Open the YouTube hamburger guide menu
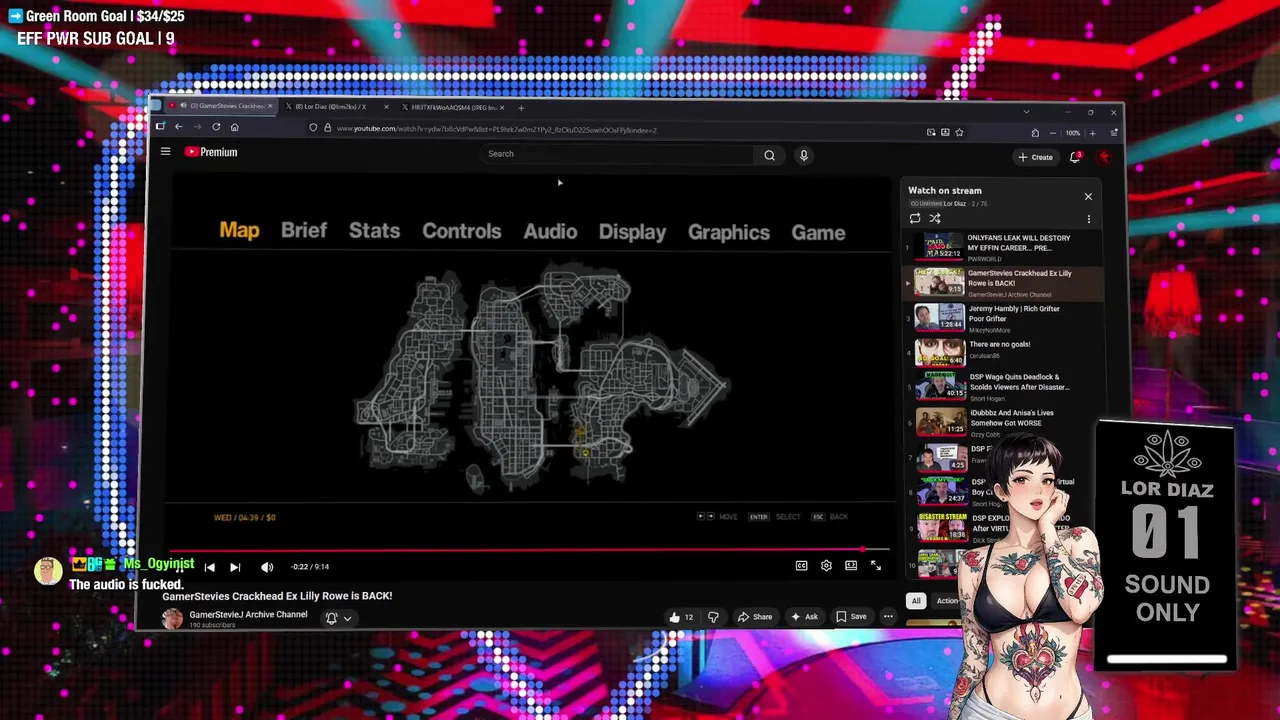 tap(165, 152)
